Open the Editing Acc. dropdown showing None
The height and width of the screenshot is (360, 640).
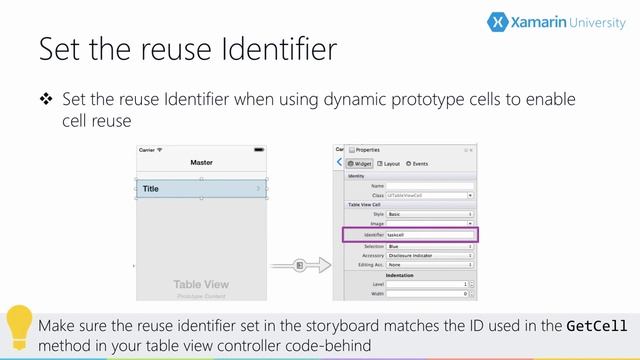pos(430,265)
